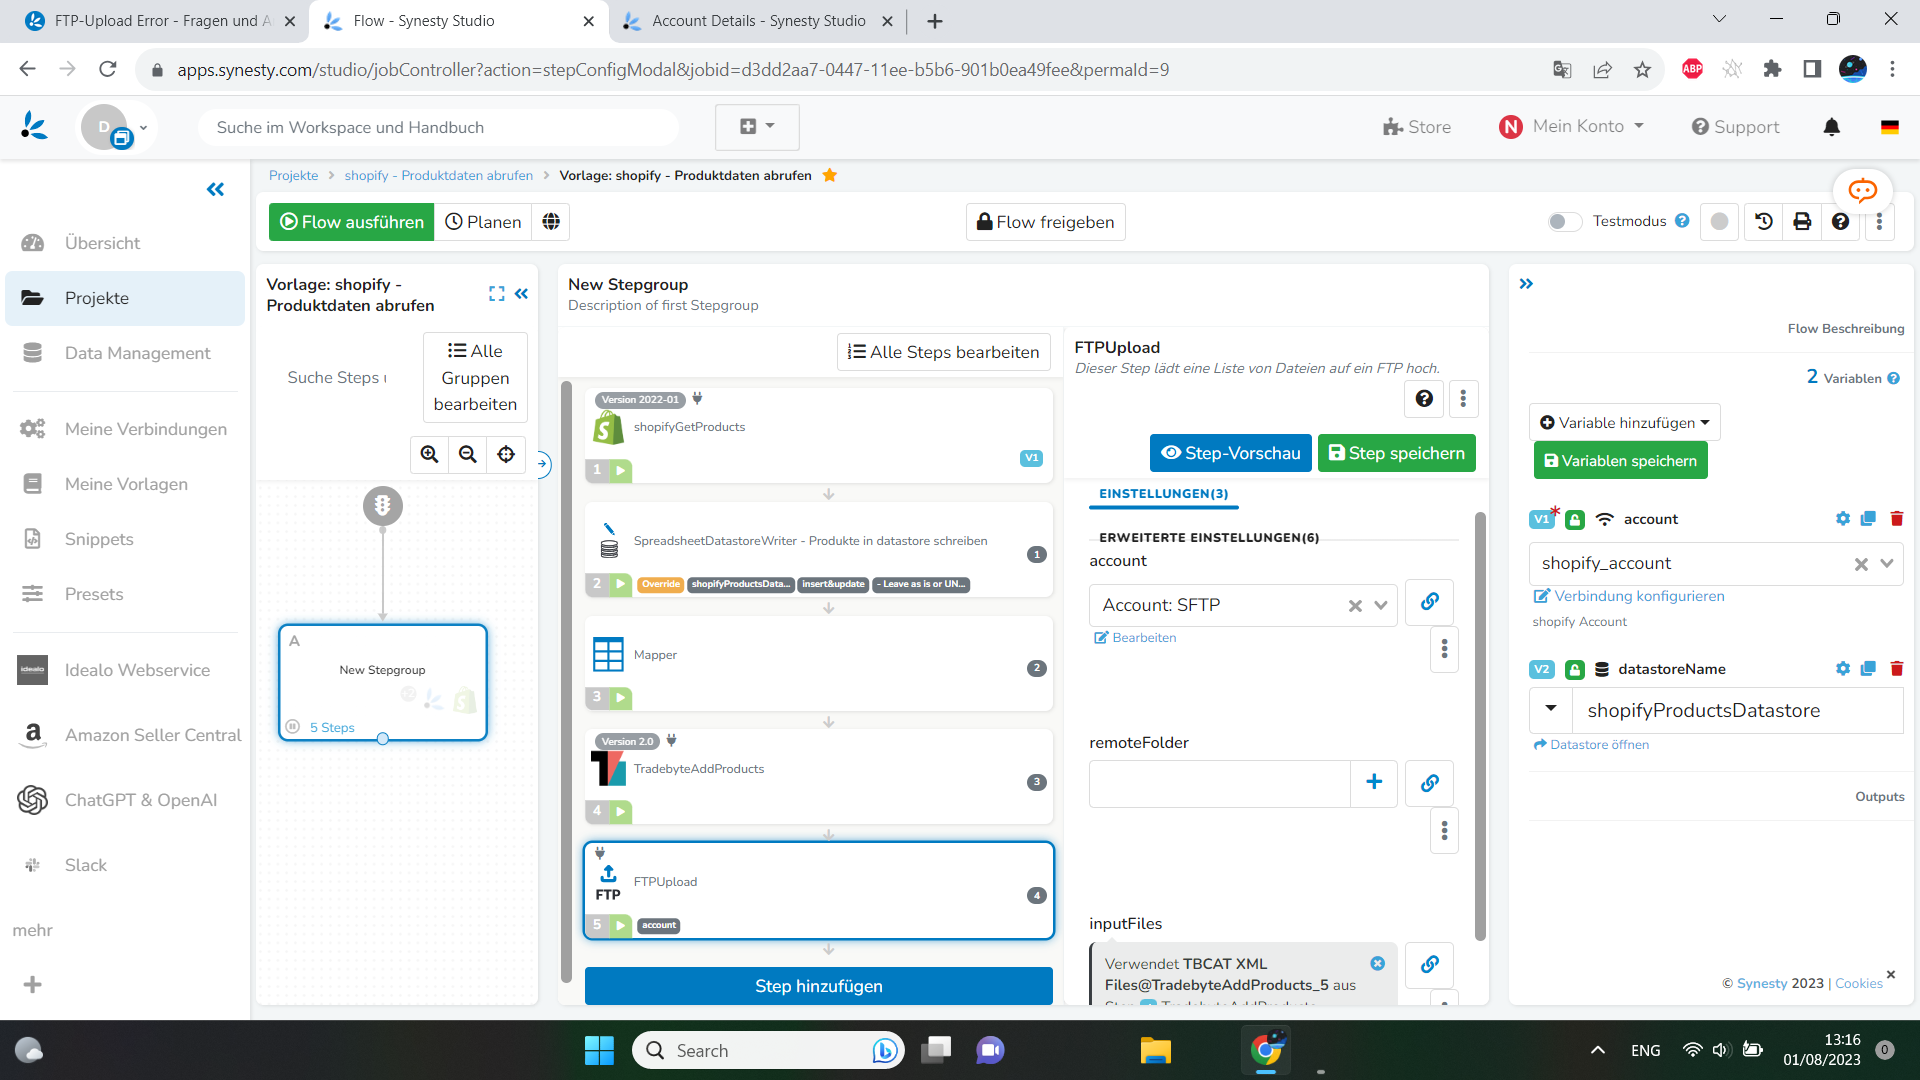Open the user avatar dropdown
This screenshot has height=1080, width=1920.
[x=117, y=128]
